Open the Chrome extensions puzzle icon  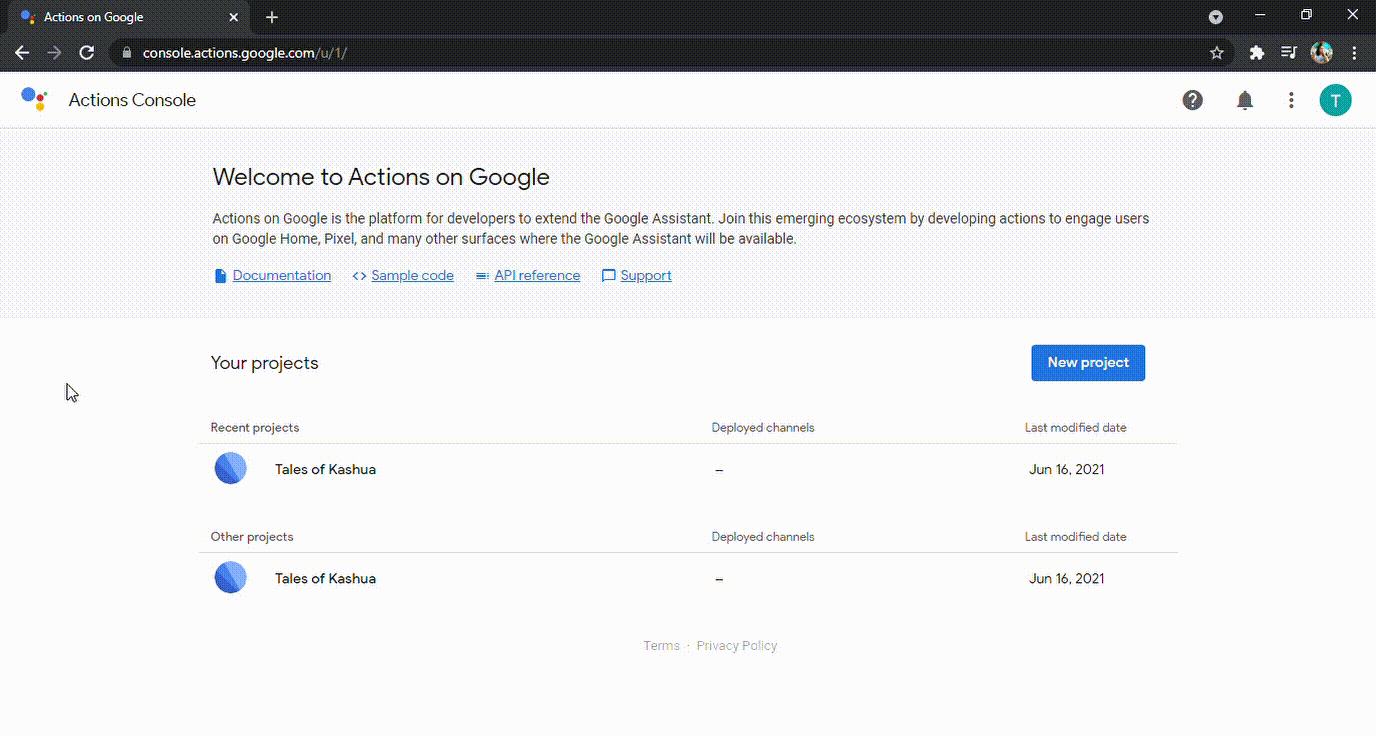[1257, 53]
